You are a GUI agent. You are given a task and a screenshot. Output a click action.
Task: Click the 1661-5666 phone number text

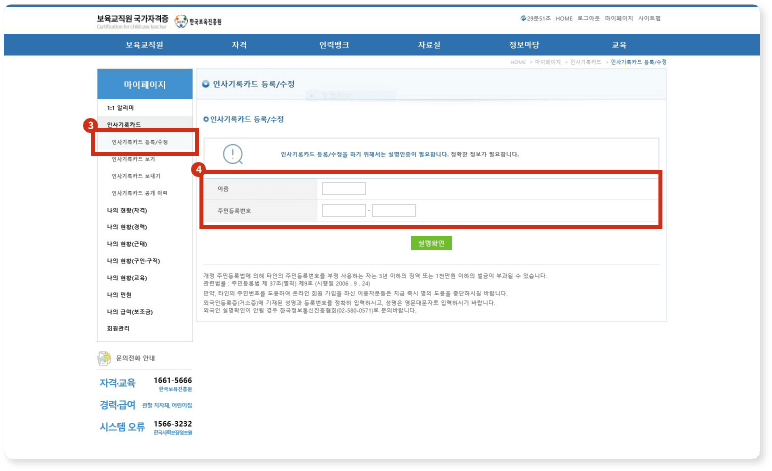point(173,380)
